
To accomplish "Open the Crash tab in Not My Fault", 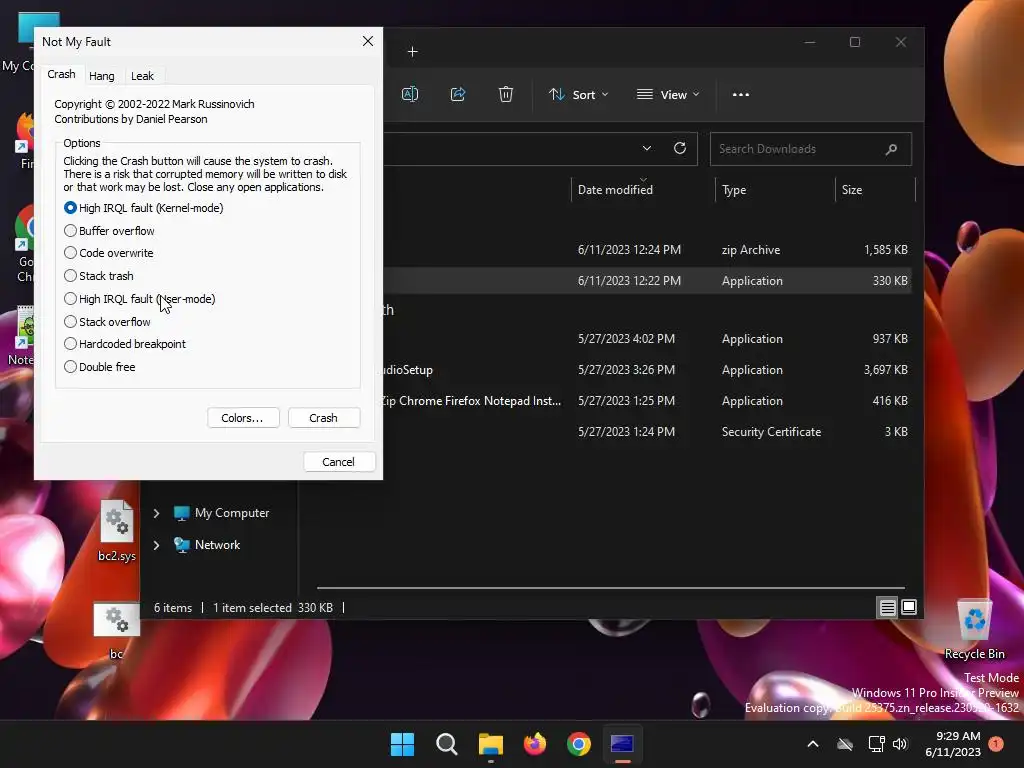I will [61, 74].
